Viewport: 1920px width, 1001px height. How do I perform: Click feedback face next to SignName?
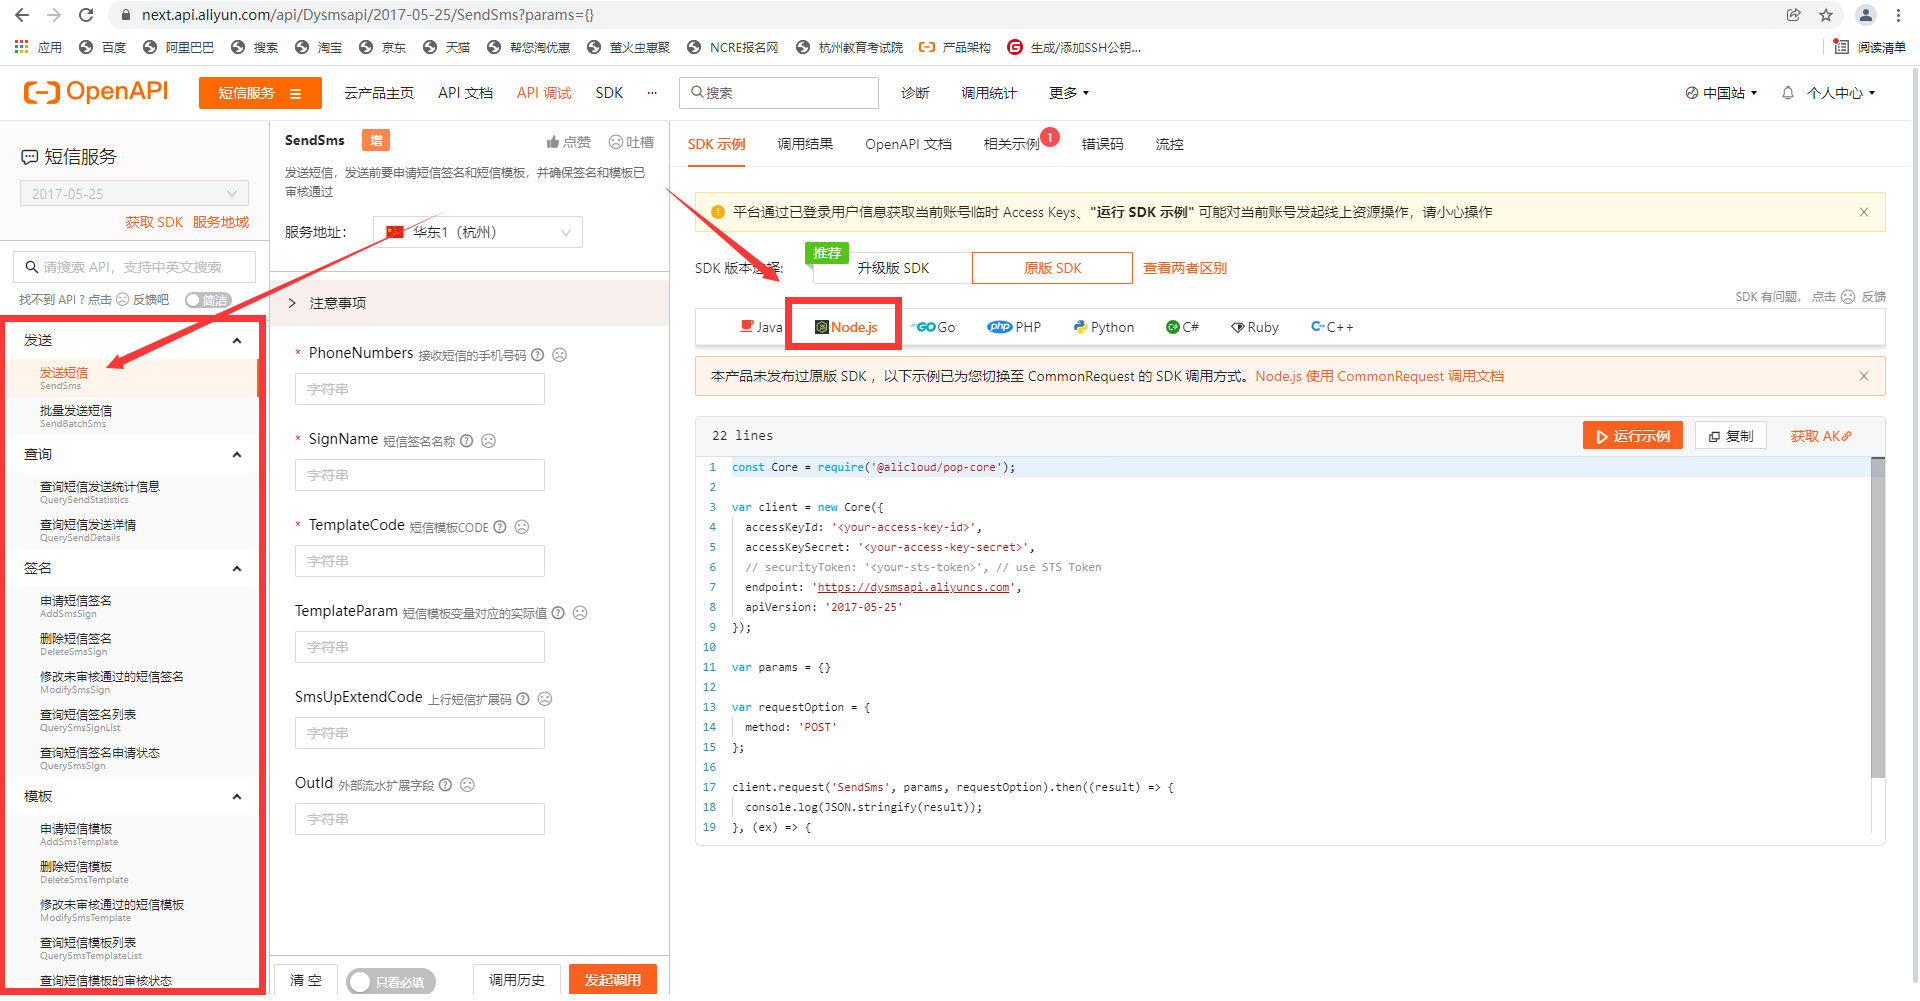click(x=489, y=441)
